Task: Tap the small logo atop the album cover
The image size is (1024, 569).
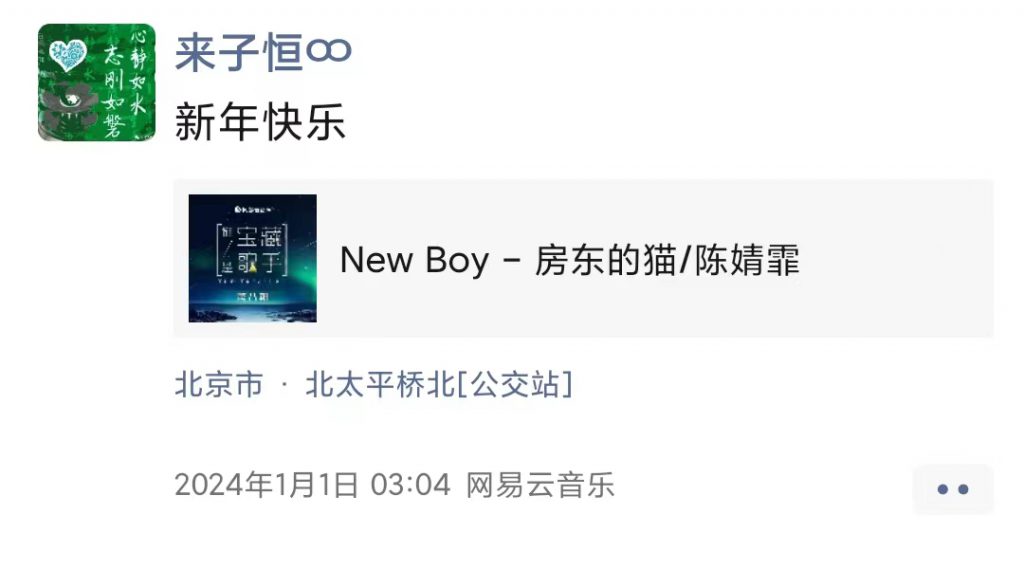Action: (253, 210)
